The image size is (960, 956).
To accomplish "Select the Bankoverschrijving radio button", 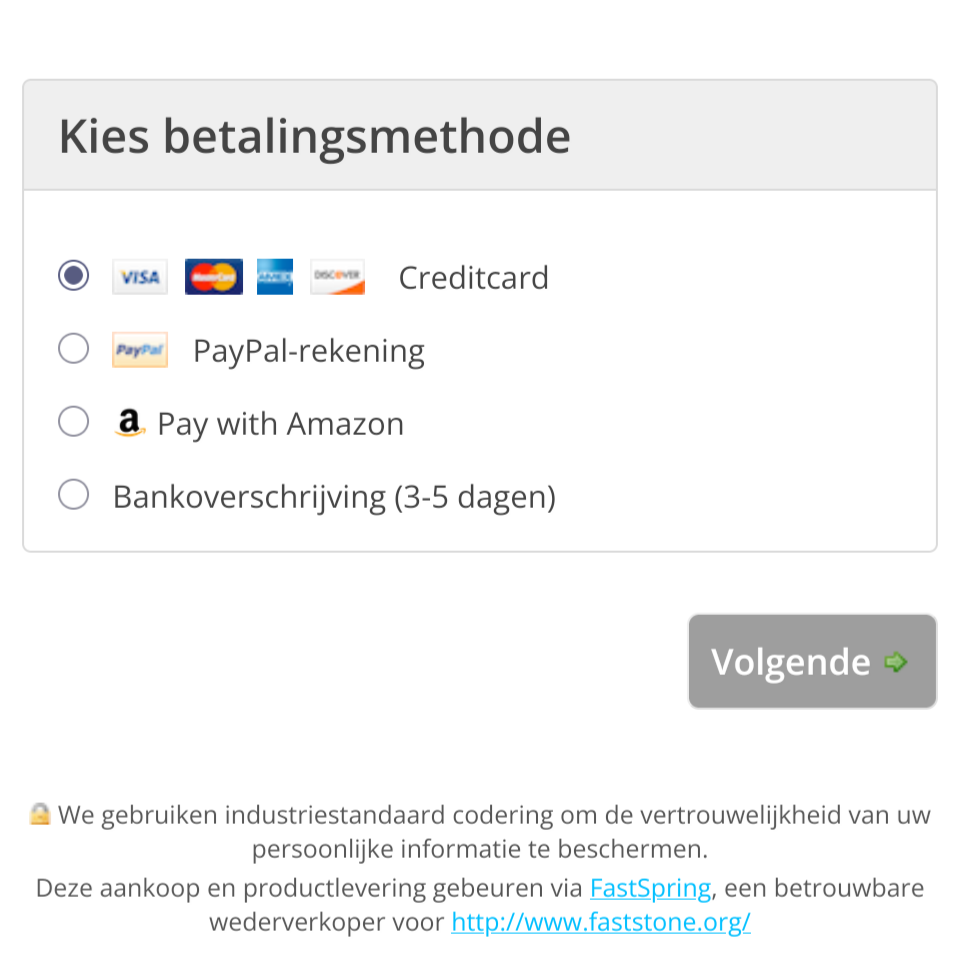I will click(73, 495).
